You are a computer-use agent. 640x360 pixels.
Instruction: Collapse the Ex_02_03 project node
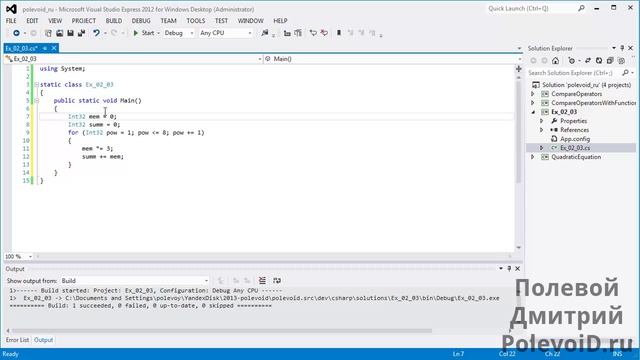(x=533, y=112)
